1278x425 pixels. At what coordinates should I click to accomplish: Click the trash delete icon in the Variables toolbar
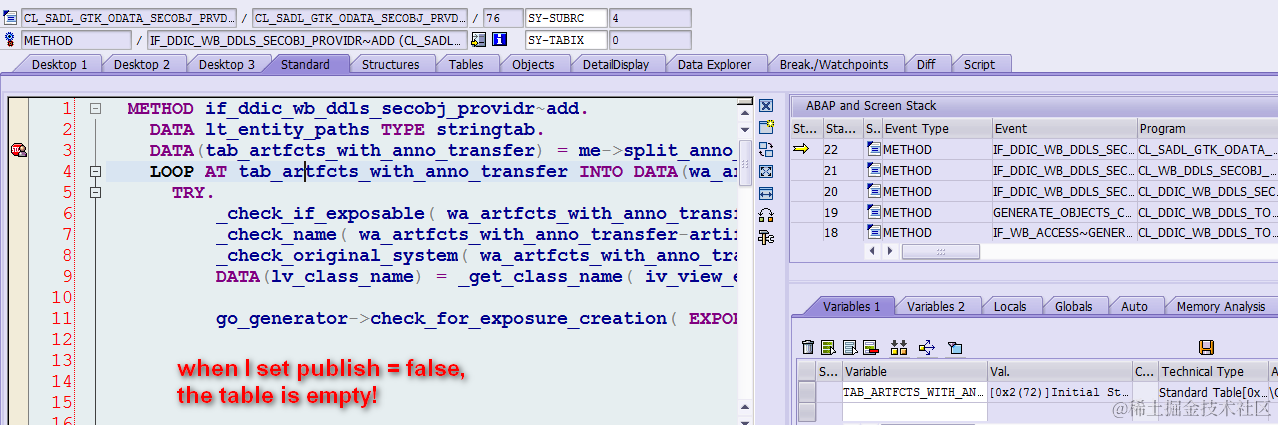(808, 347)
